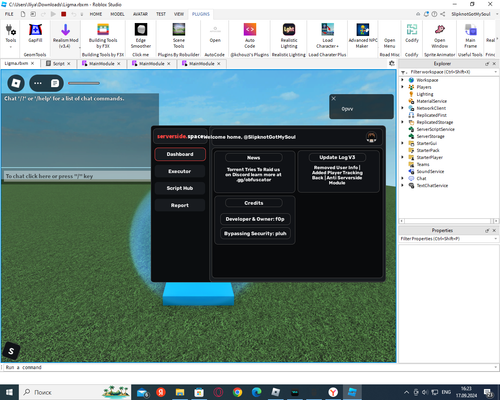Close the Ligma.rbxm document tab
Image resolution: width=500 pixels, height=400 pixels.
coord(32,63)
